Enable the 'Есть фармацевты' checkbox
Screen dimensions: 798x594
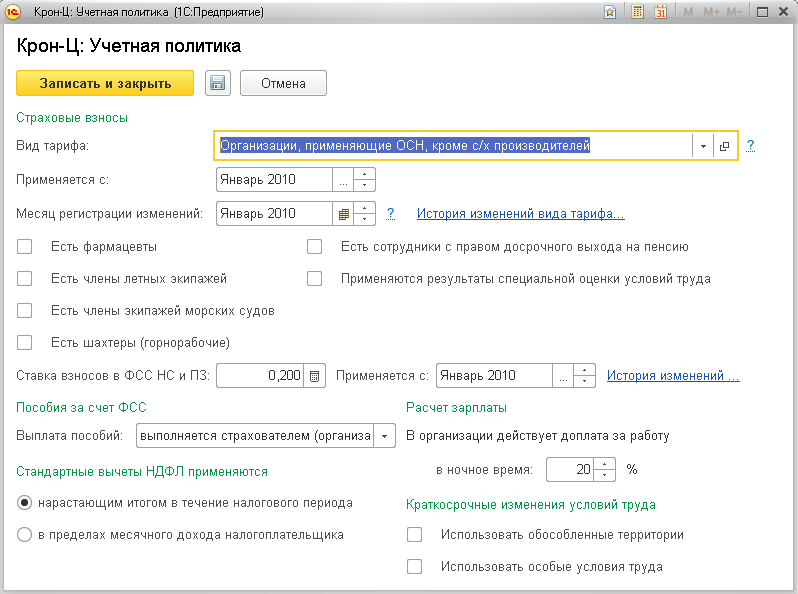pyautogui.click(x=25, y=246)
